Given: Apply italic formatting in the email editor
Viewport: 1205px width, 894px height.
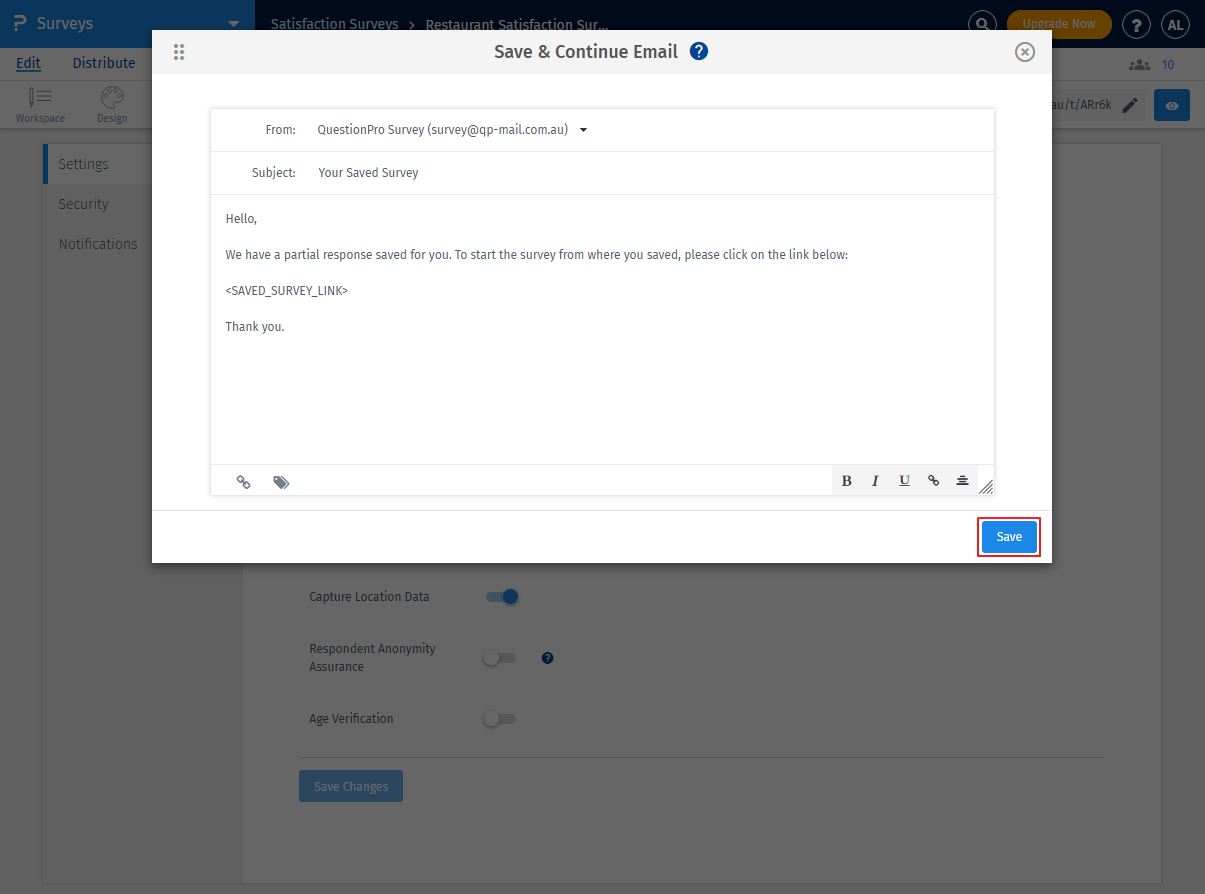Looking at the screenshot, I should click(875, 480).
